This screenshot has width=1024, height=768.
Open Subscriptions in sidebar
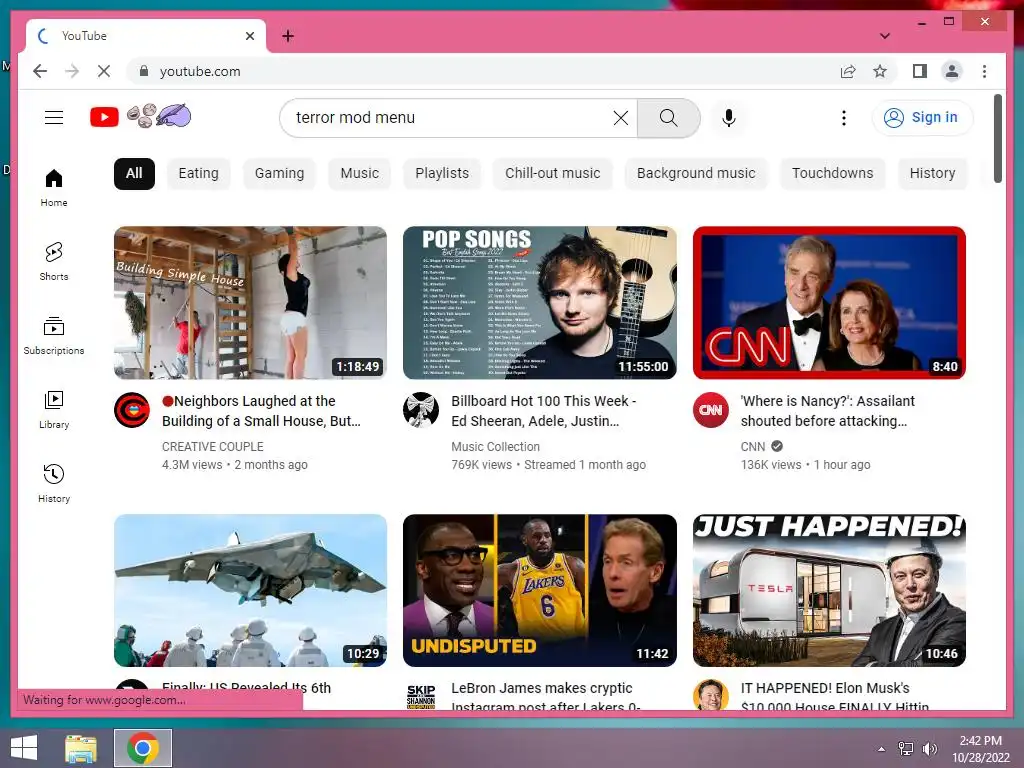[x=54, y=336]
